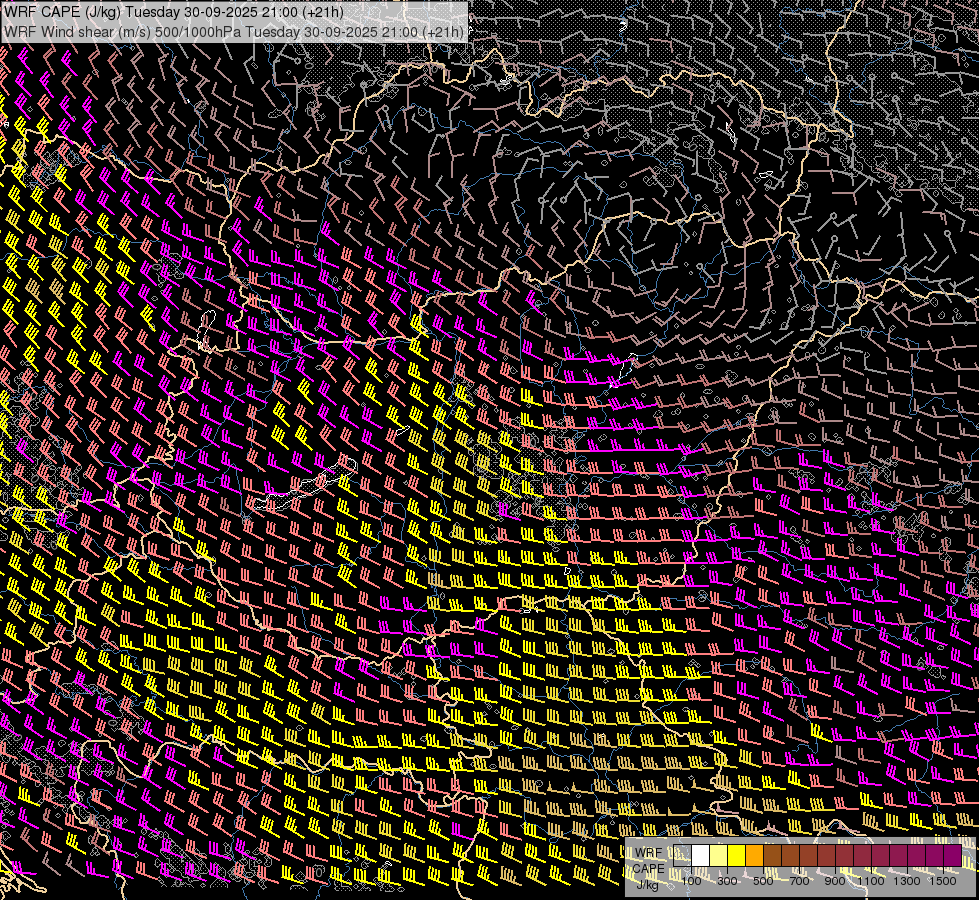Pick the bright yellow CAPE legend swatch
Image resolution: width=979 pixels, height=900 pixels.
click(x=737, y=856)
